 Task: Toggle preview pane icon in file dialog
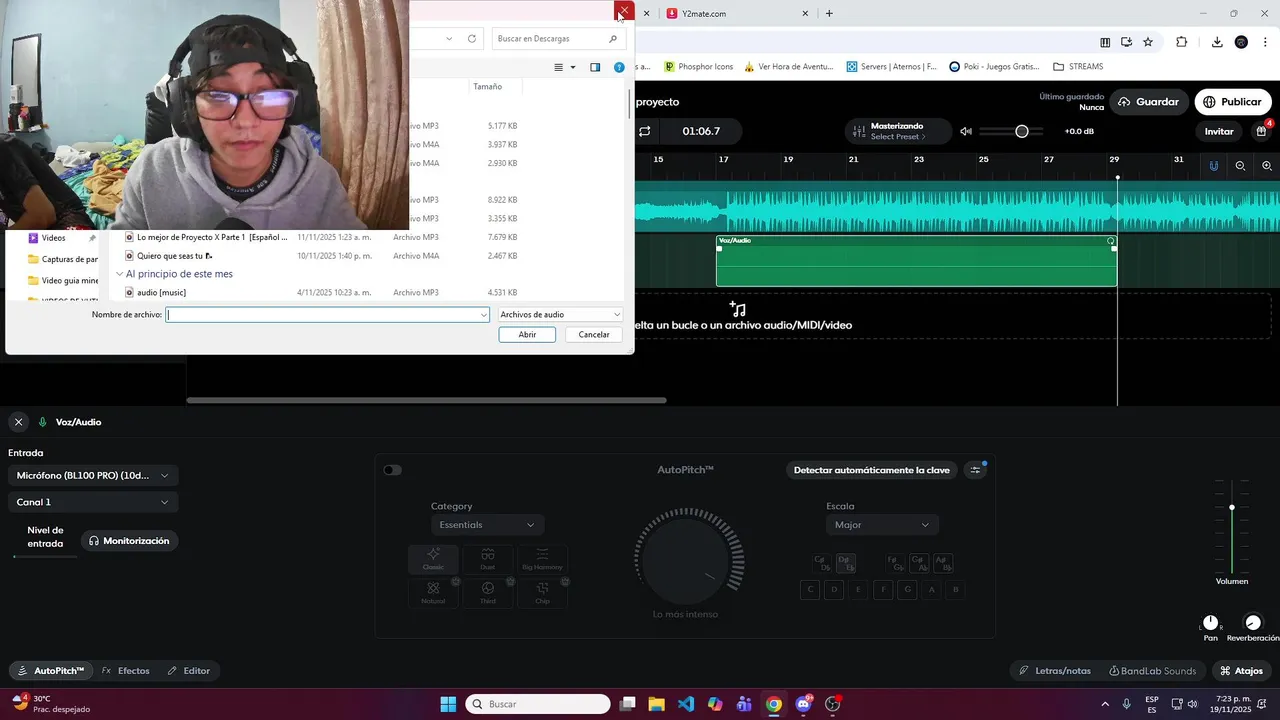point(595,67)
